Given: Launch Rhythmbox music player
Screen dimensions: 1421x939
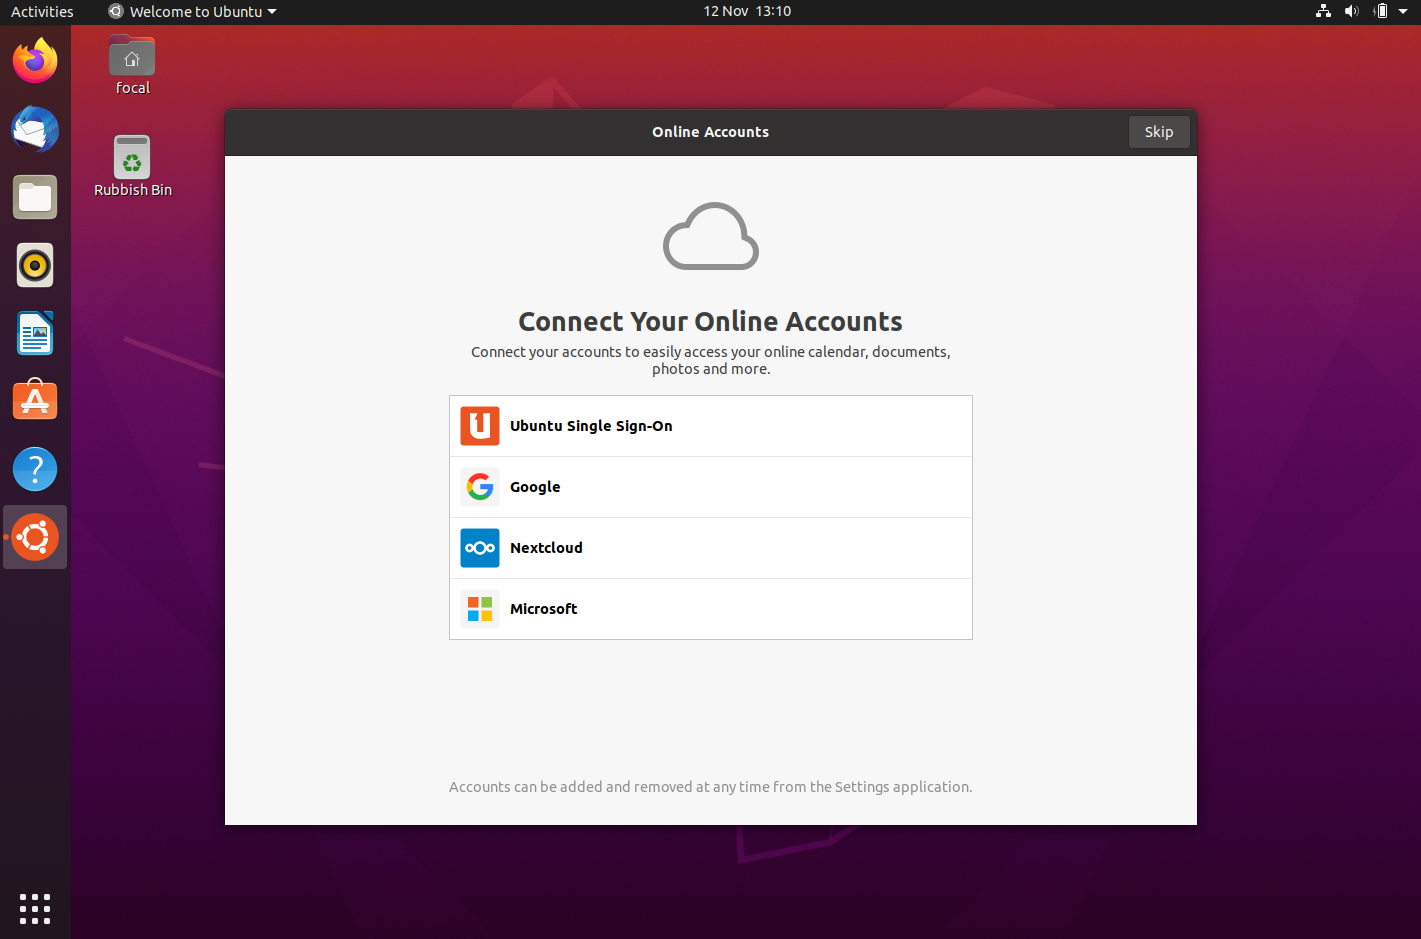Looking at the screenshot, I should 35,266.
